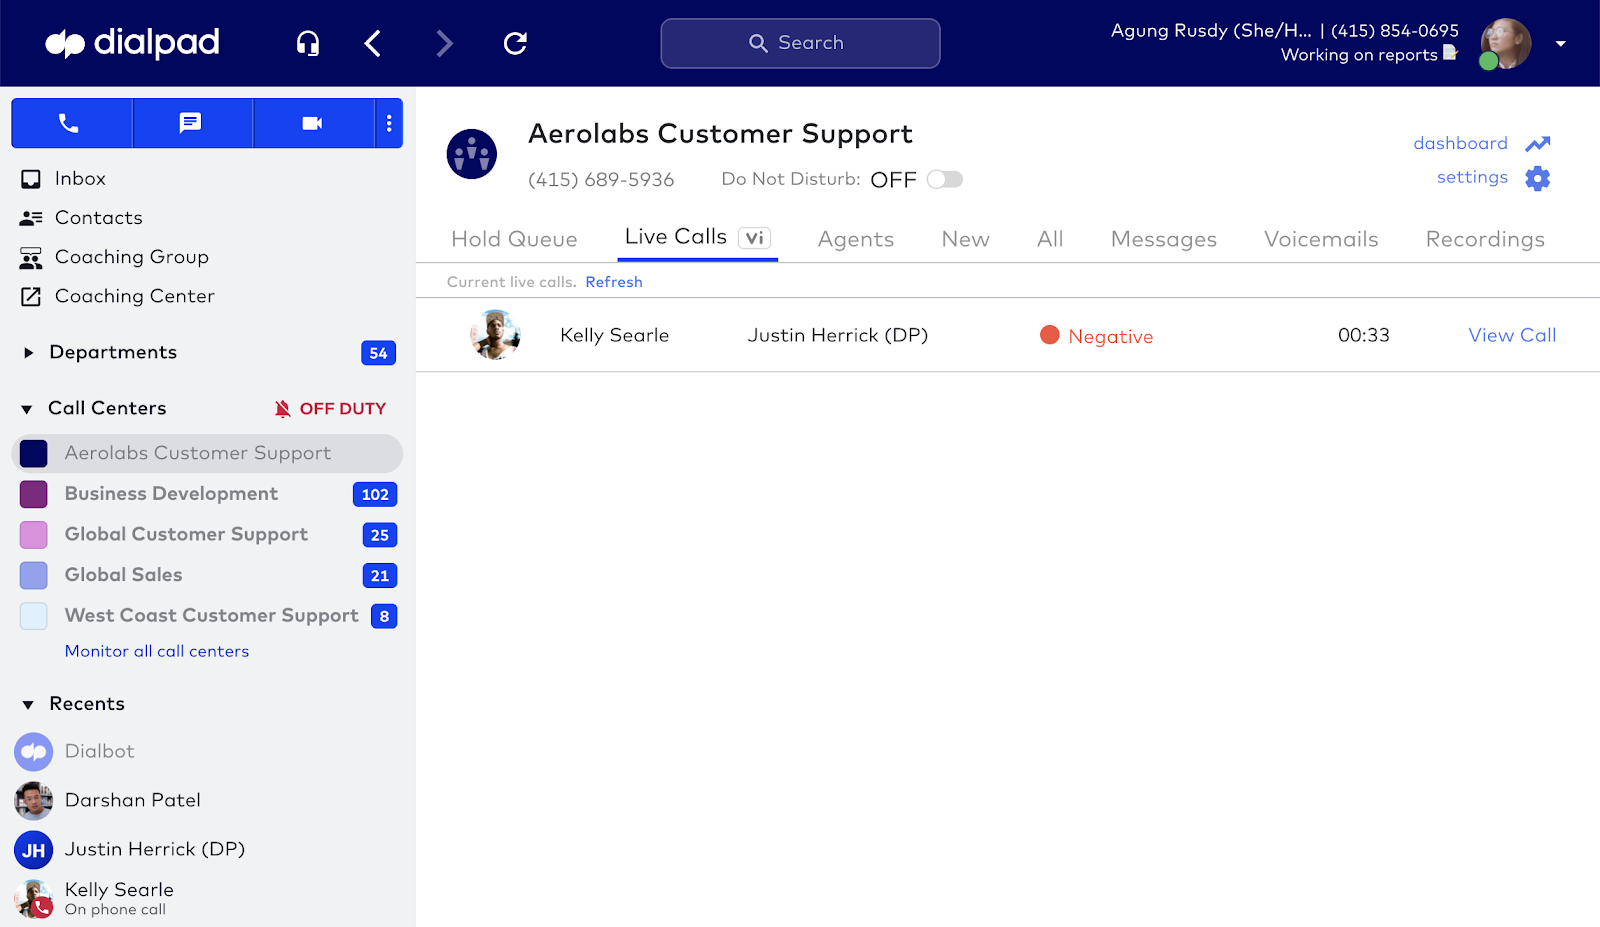Start a call with the phone button

pyautogui.click(x=70, y=123)
